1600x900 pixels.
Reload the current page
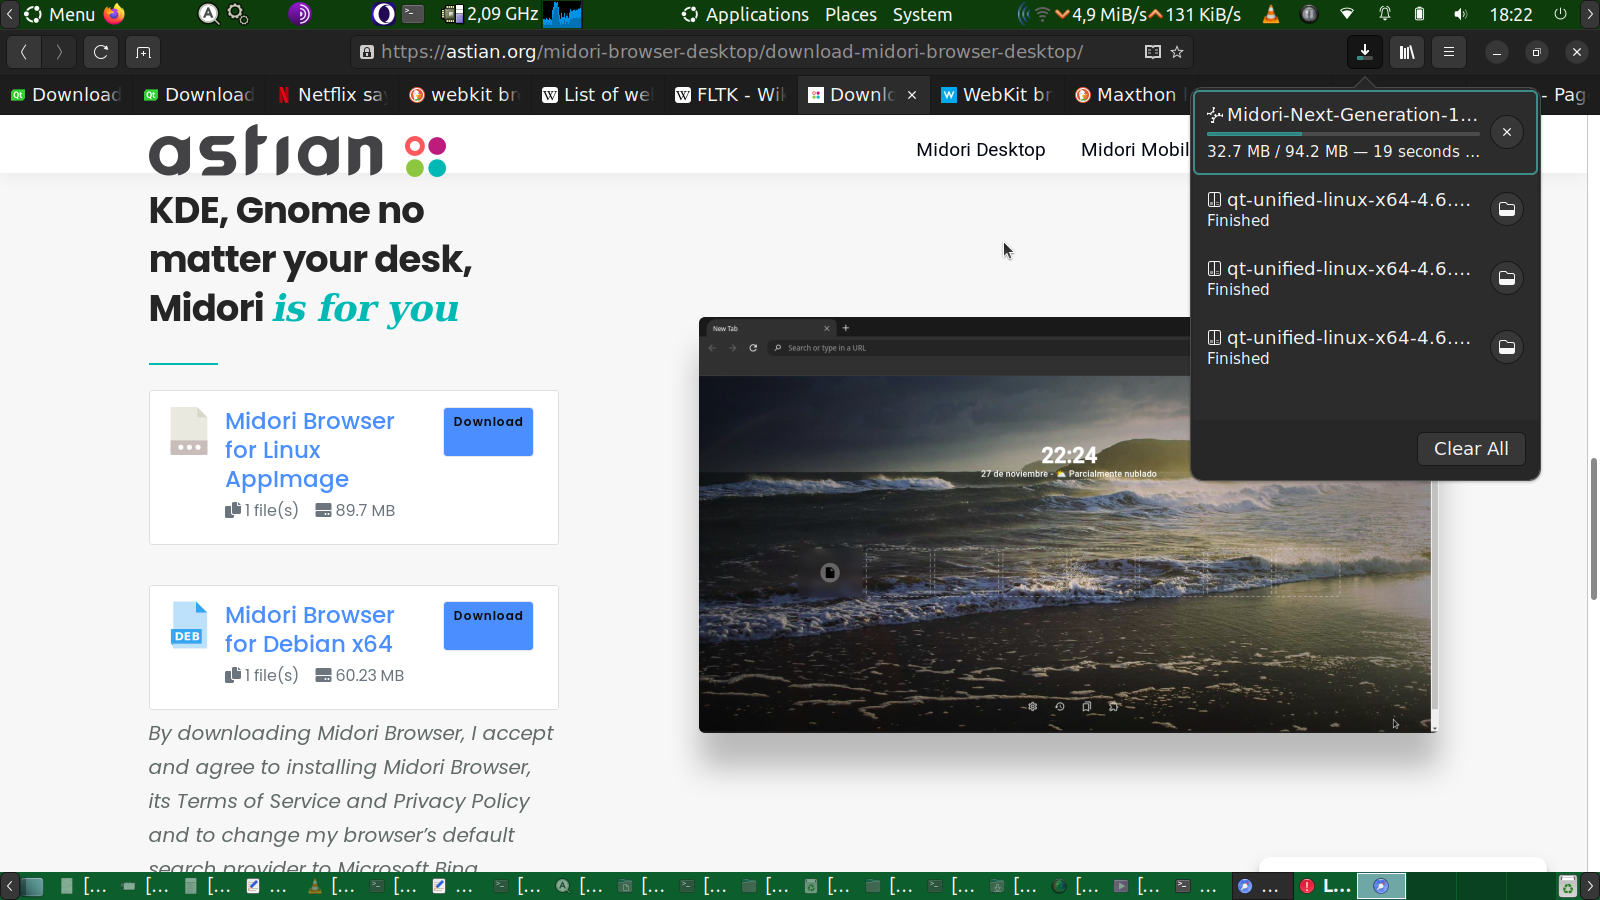click(101, 52)
